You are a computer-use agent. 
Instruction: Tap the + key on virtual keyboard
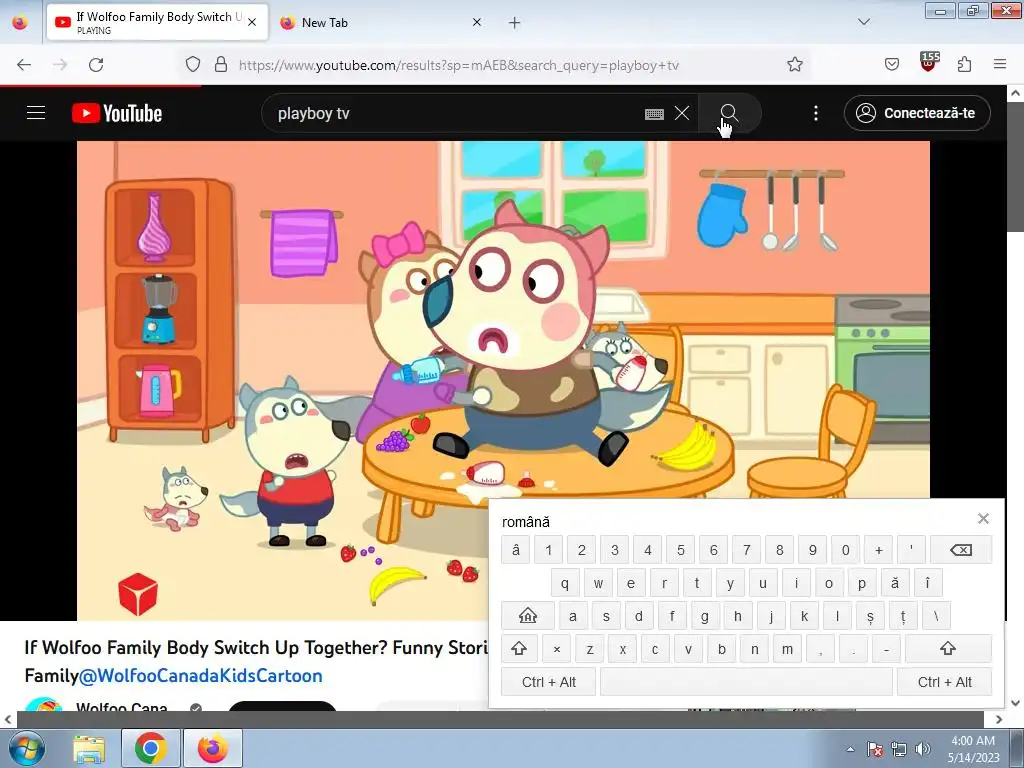[x=878, y=550]
